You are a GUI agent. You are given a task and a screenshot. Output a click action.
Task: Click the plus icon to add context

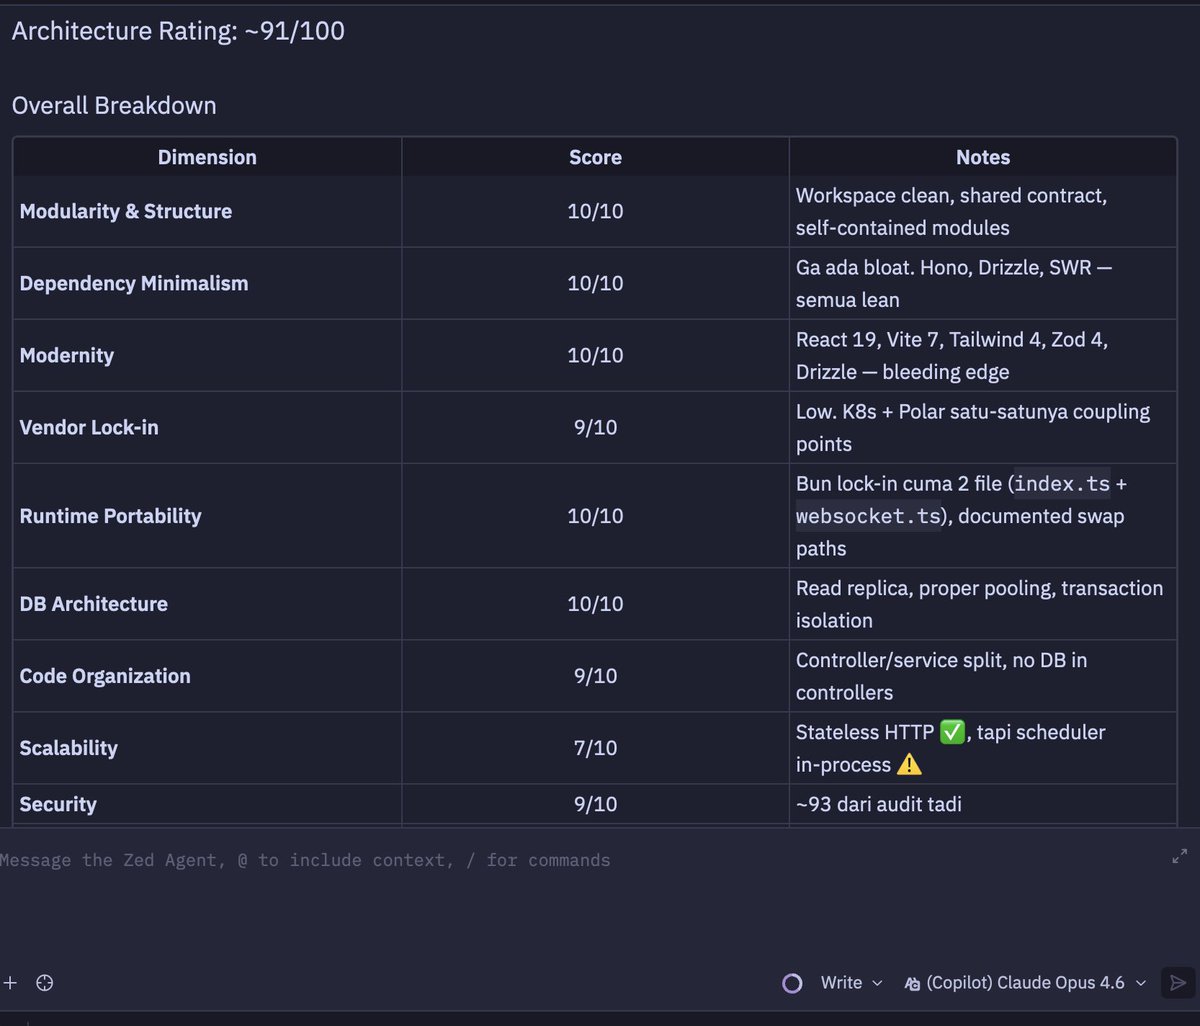(x=10, y=983)
